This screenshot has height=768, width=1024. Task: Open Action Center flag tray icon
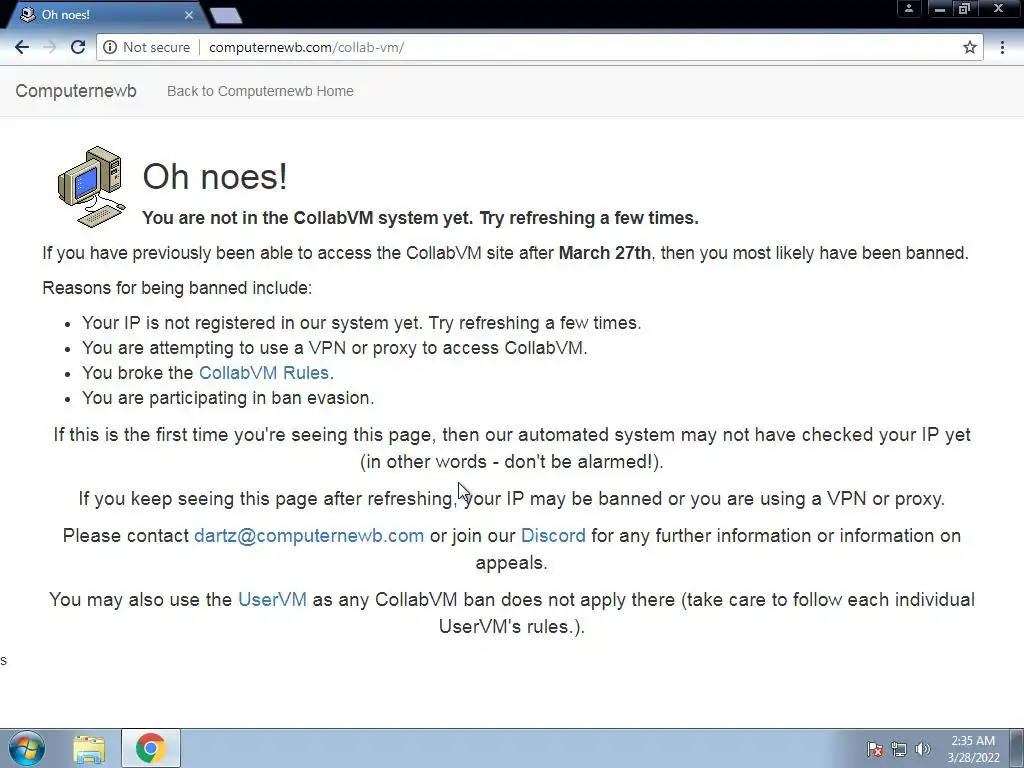point(875,749)
